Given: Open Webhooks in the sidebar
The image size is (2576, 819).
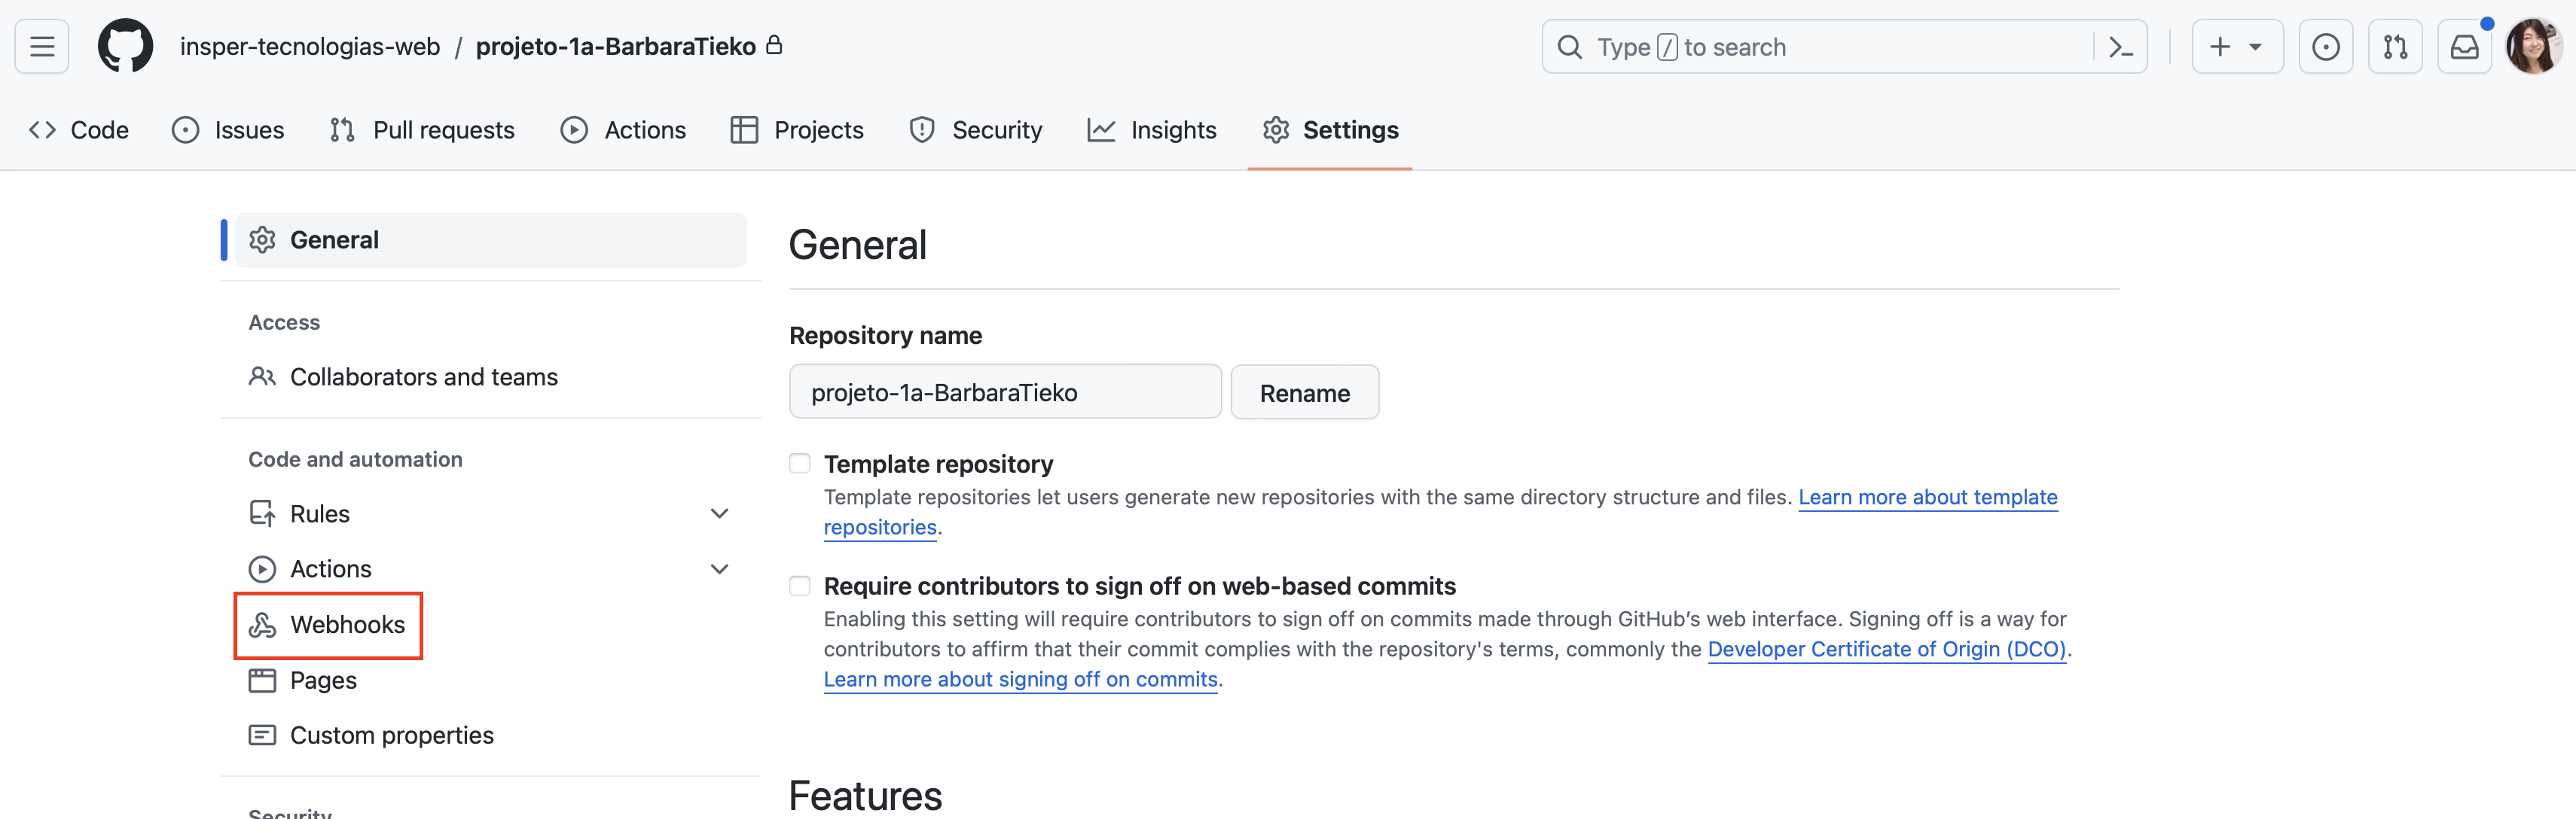Looking at the screenshot, I should (x=346, y=625).
